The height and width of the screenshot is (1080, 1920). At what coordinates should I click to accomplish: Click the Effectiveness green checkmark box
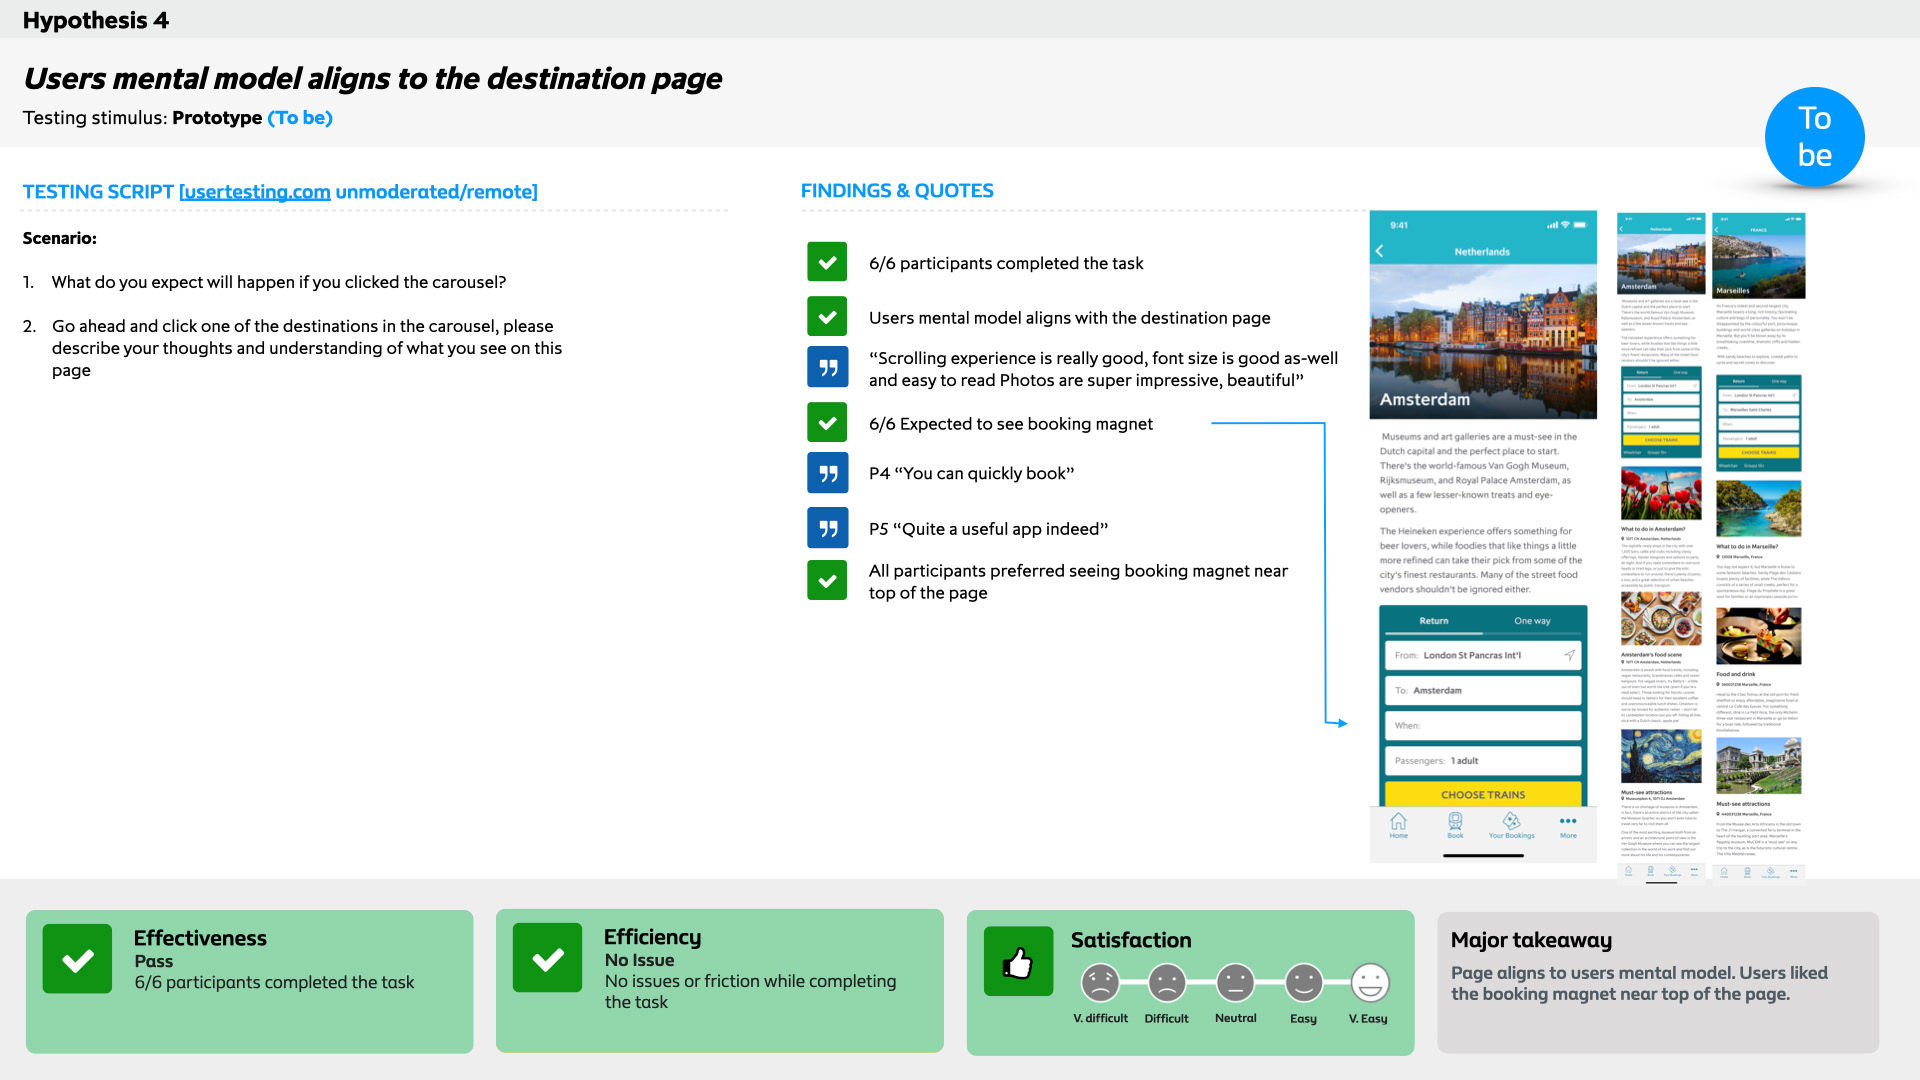(77, 959)
